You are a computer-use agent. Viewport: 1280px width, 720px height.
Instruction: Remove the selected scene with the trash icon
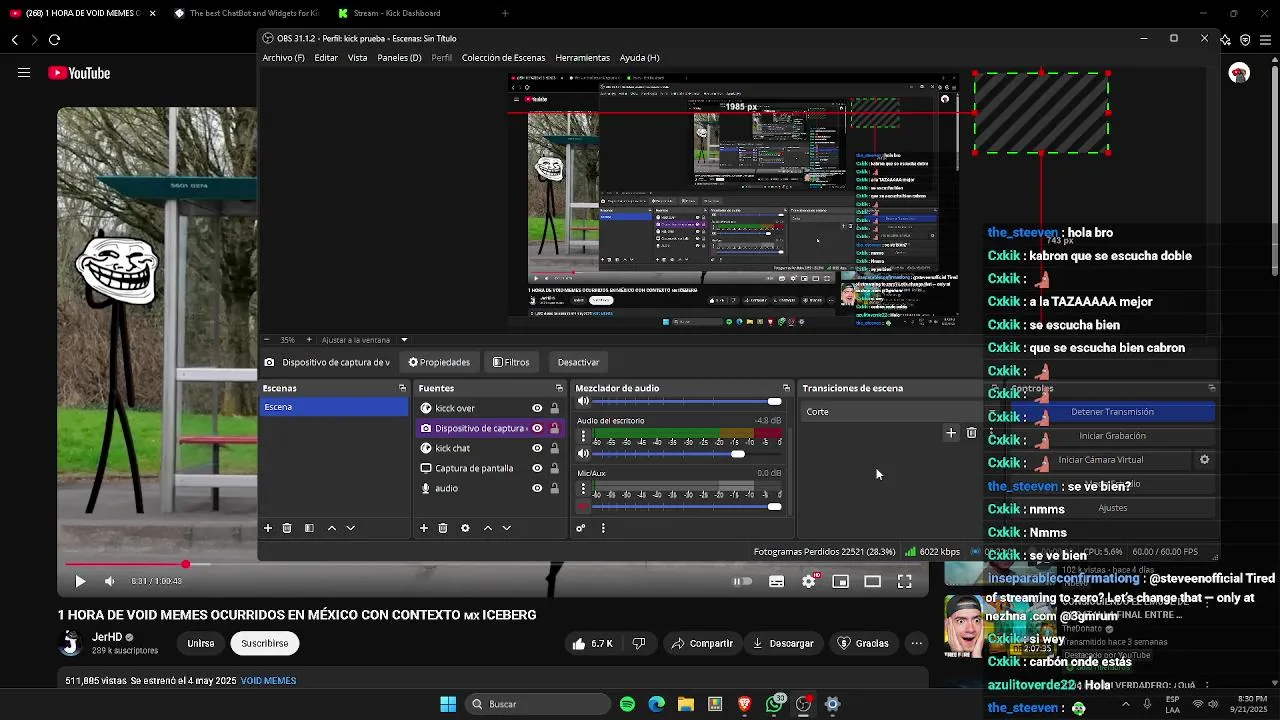[287, 528]
